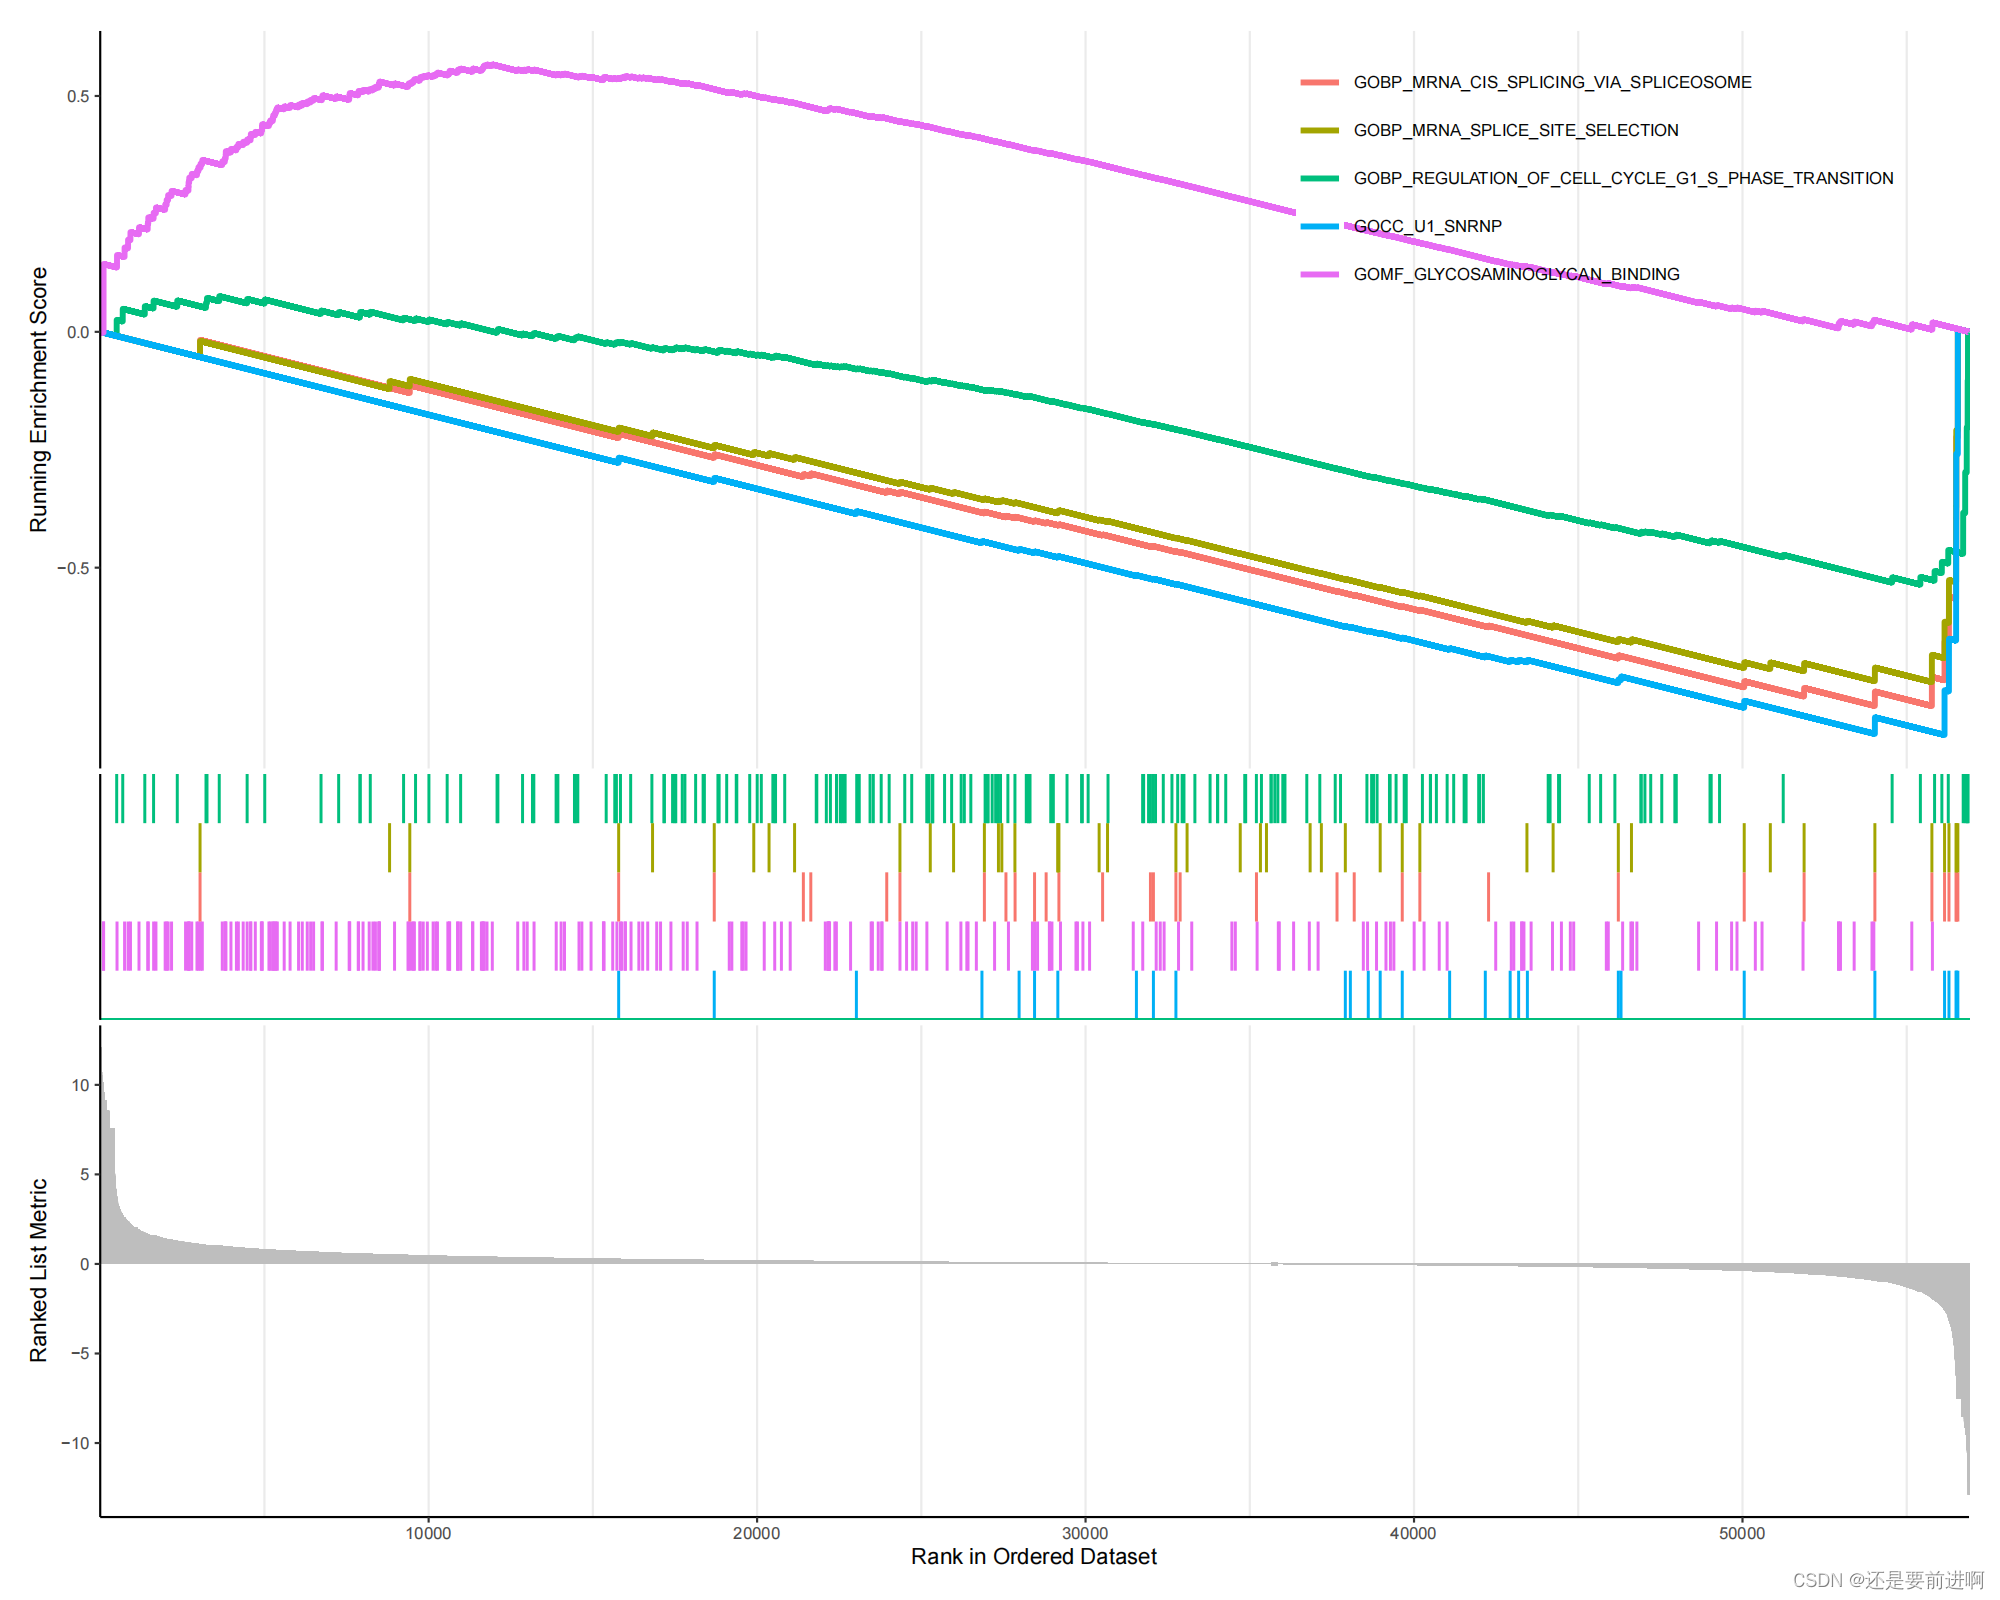Viewport: 2000px width, 1600px height.
Task: Click the peak of the magenta enrichment curve
Action: coord(490,65)
